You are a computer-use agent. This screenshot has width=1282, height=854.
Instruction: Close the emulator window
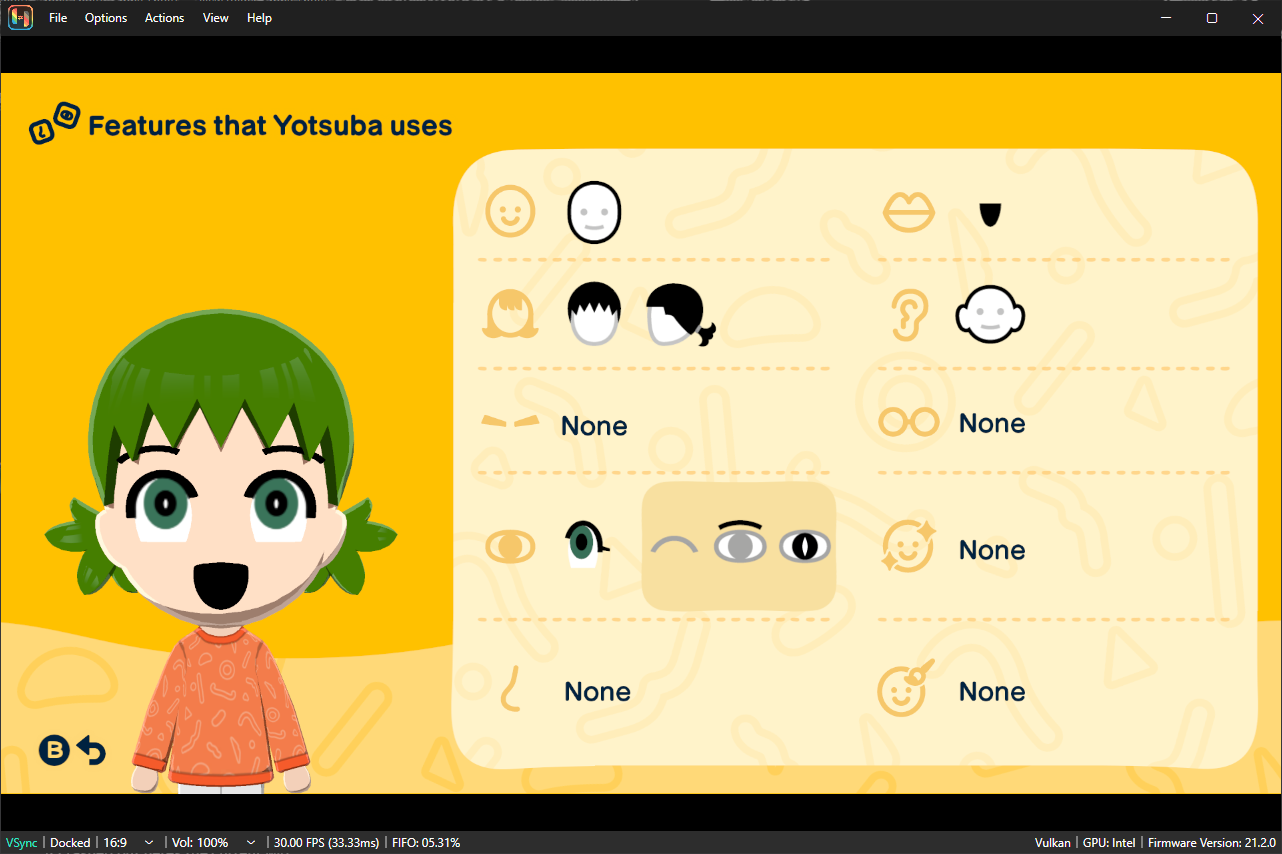pyautogui.click(x=1258, y=18)
